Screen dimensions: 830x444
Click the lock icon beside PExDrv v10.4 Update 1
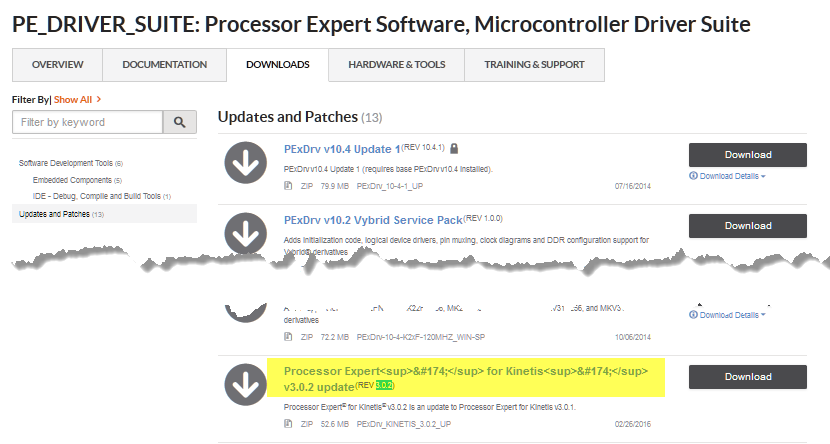(454, 149)
